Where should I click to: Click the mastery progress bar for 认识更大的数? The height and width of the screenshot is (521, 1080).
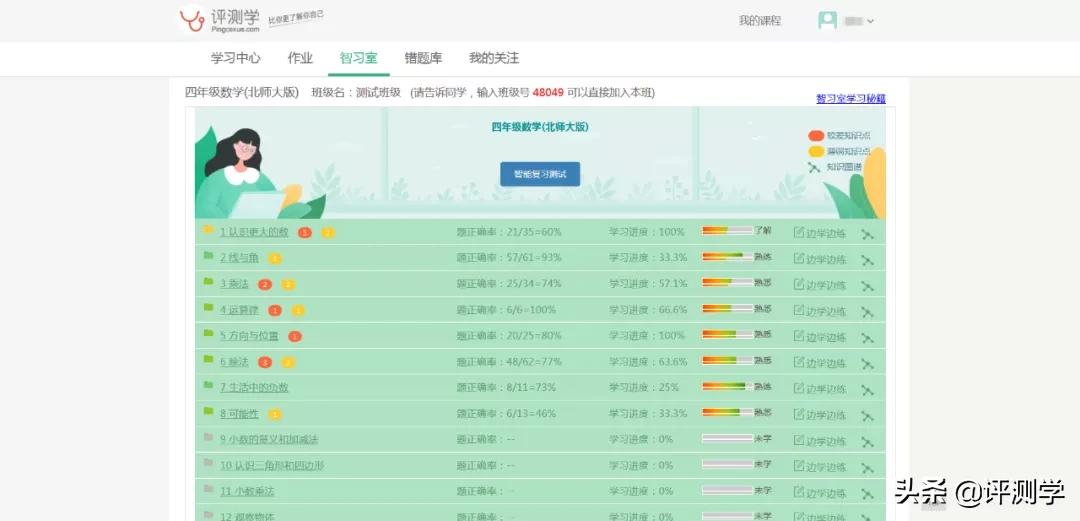(x=727, y=231)
